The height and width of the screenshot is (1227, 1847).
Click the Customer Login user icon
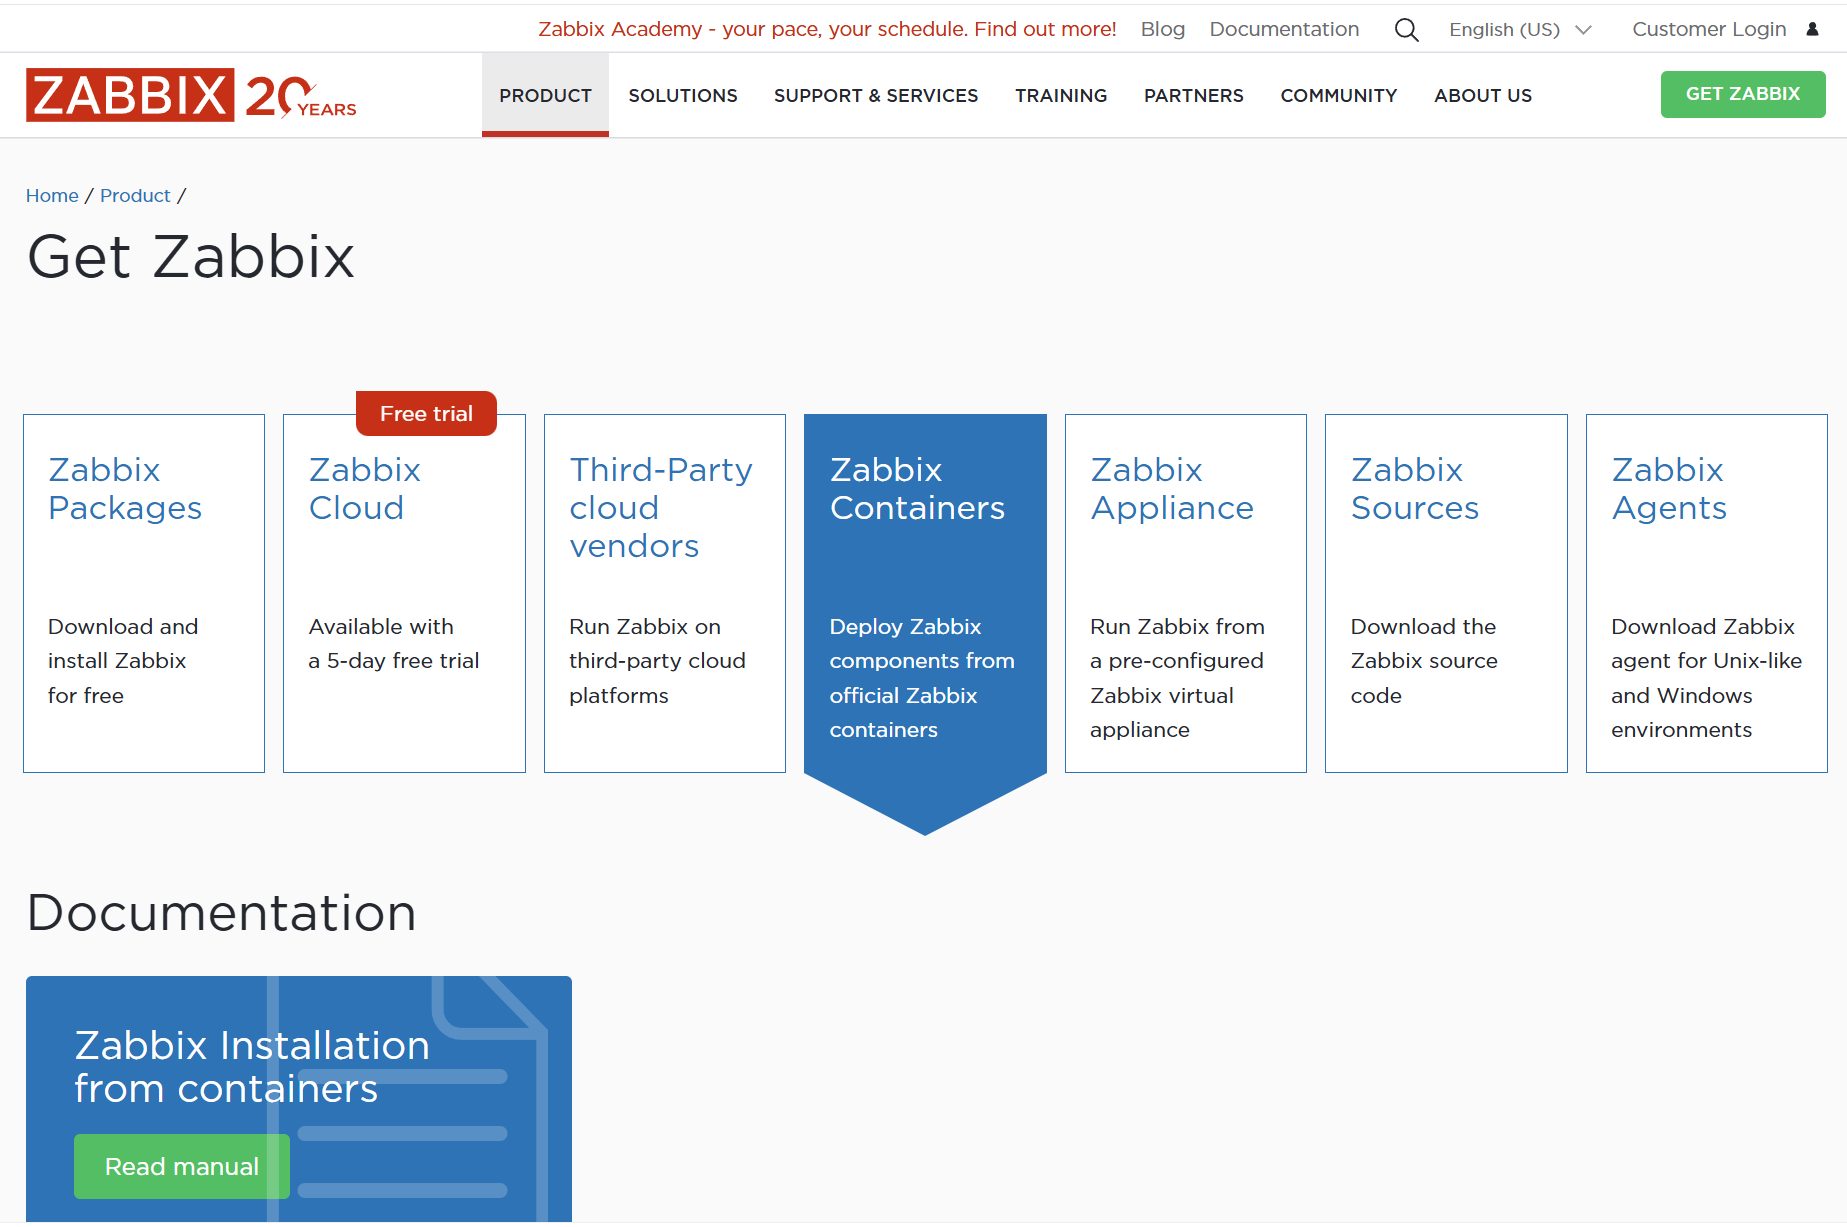(1812, 29)
